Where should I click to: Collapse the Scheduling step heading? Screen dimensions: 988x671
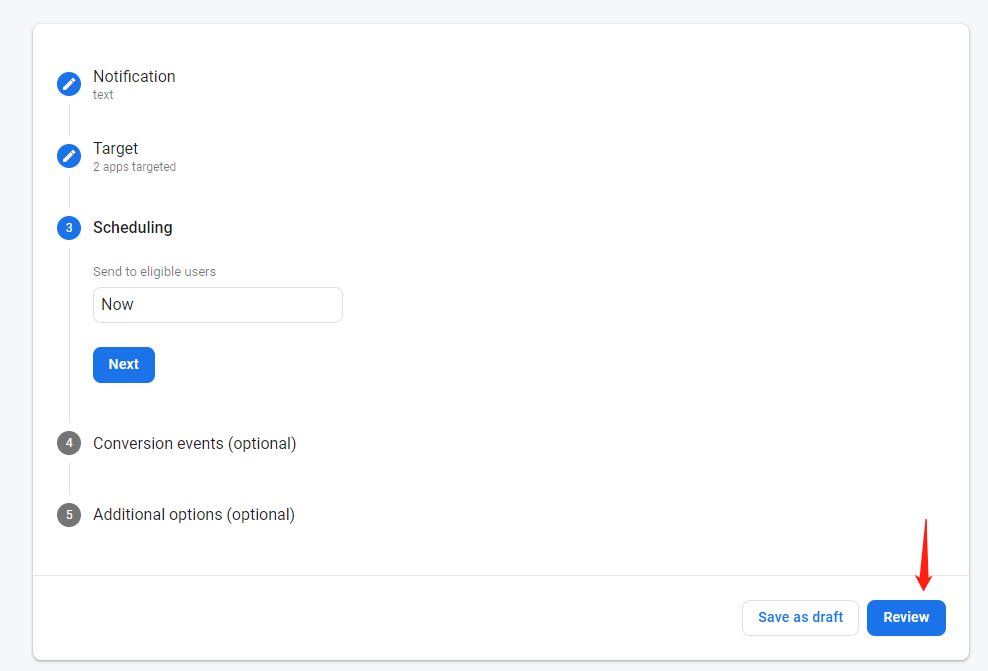133,228
